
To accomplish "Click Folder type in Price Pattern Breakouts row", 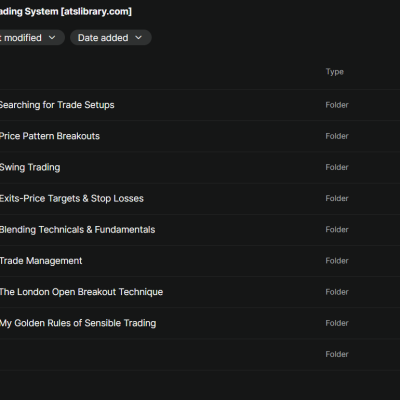I will (337, 136).
